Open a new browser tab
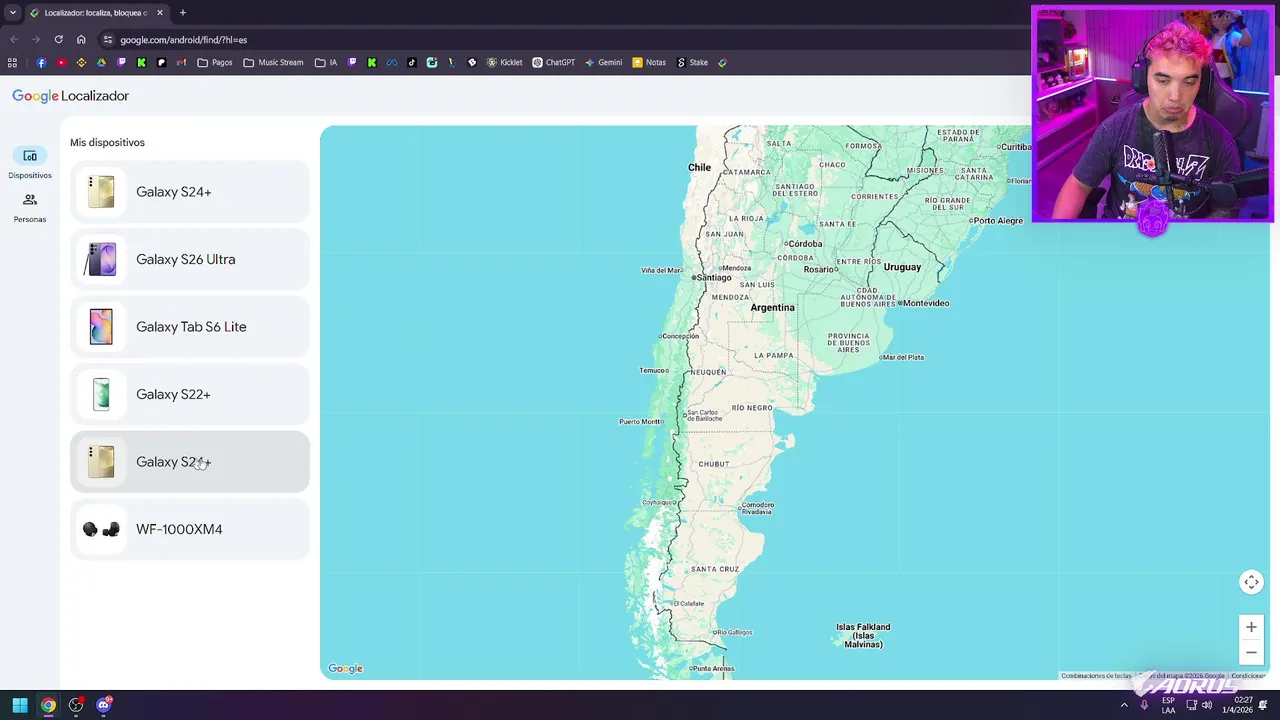 click(183, 13)
